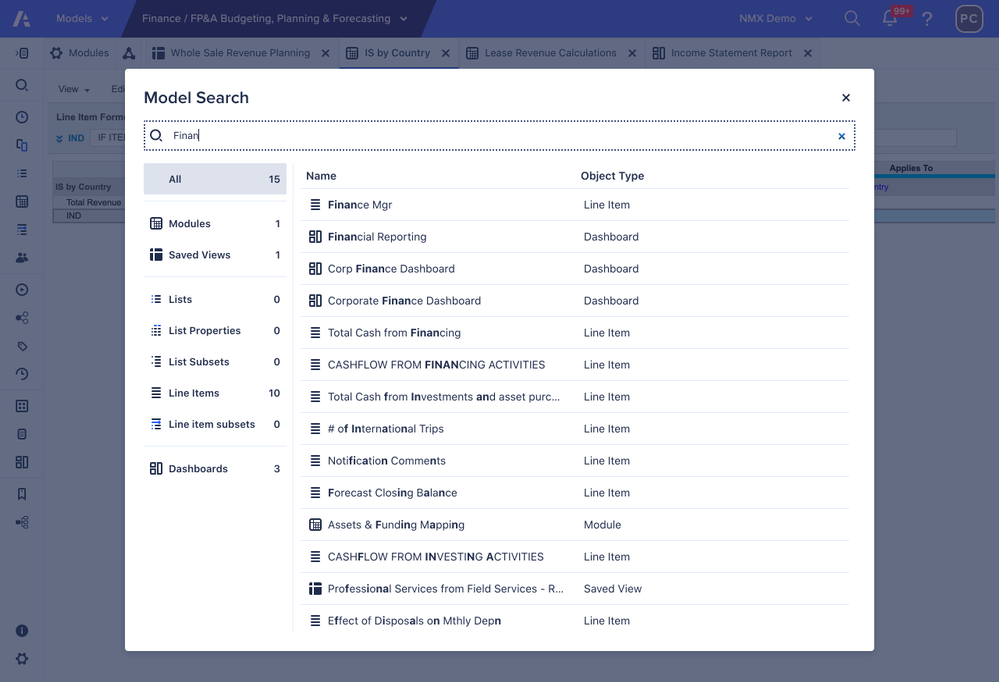The height and width of the screenshot is (682, 999).
Task: Close the Whole Sale Revenue Planning tab
Action: coord(326,53)
